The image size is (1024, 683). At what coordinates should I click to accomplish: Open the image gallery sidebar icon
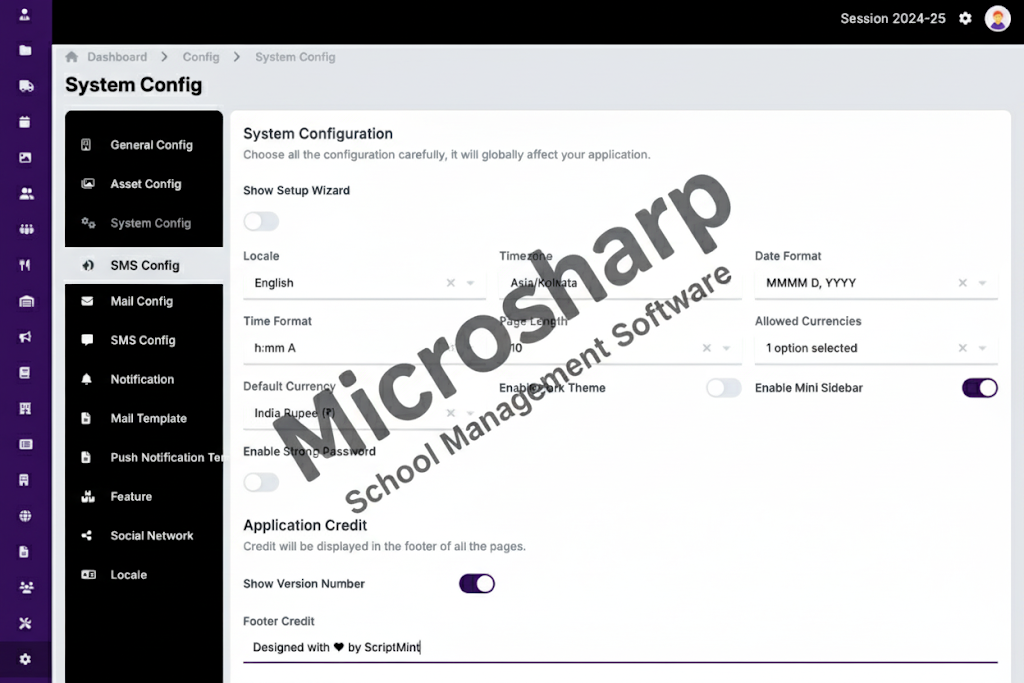[25, 158]
